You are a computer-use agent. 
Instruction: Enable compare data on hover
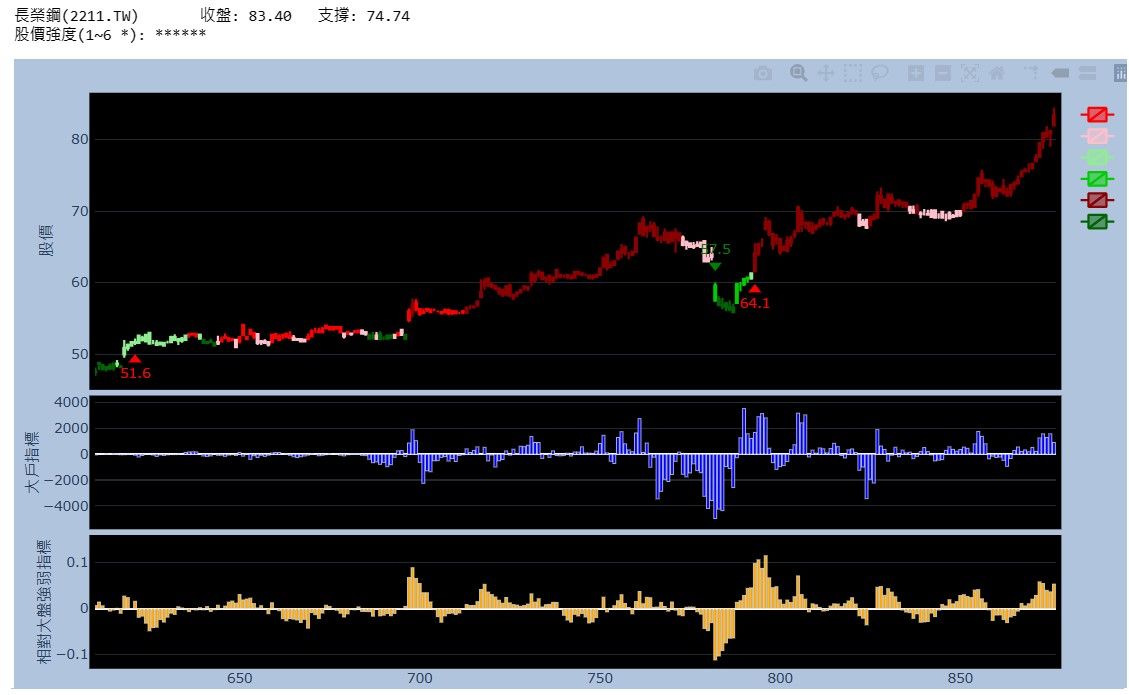(x=1088, y=73)
